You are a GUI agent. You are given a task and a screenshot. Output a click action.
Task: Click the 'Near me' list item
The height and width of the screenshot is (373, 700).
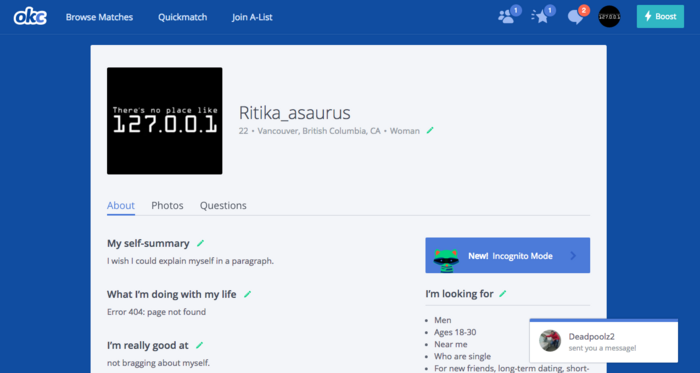point(451,344)
